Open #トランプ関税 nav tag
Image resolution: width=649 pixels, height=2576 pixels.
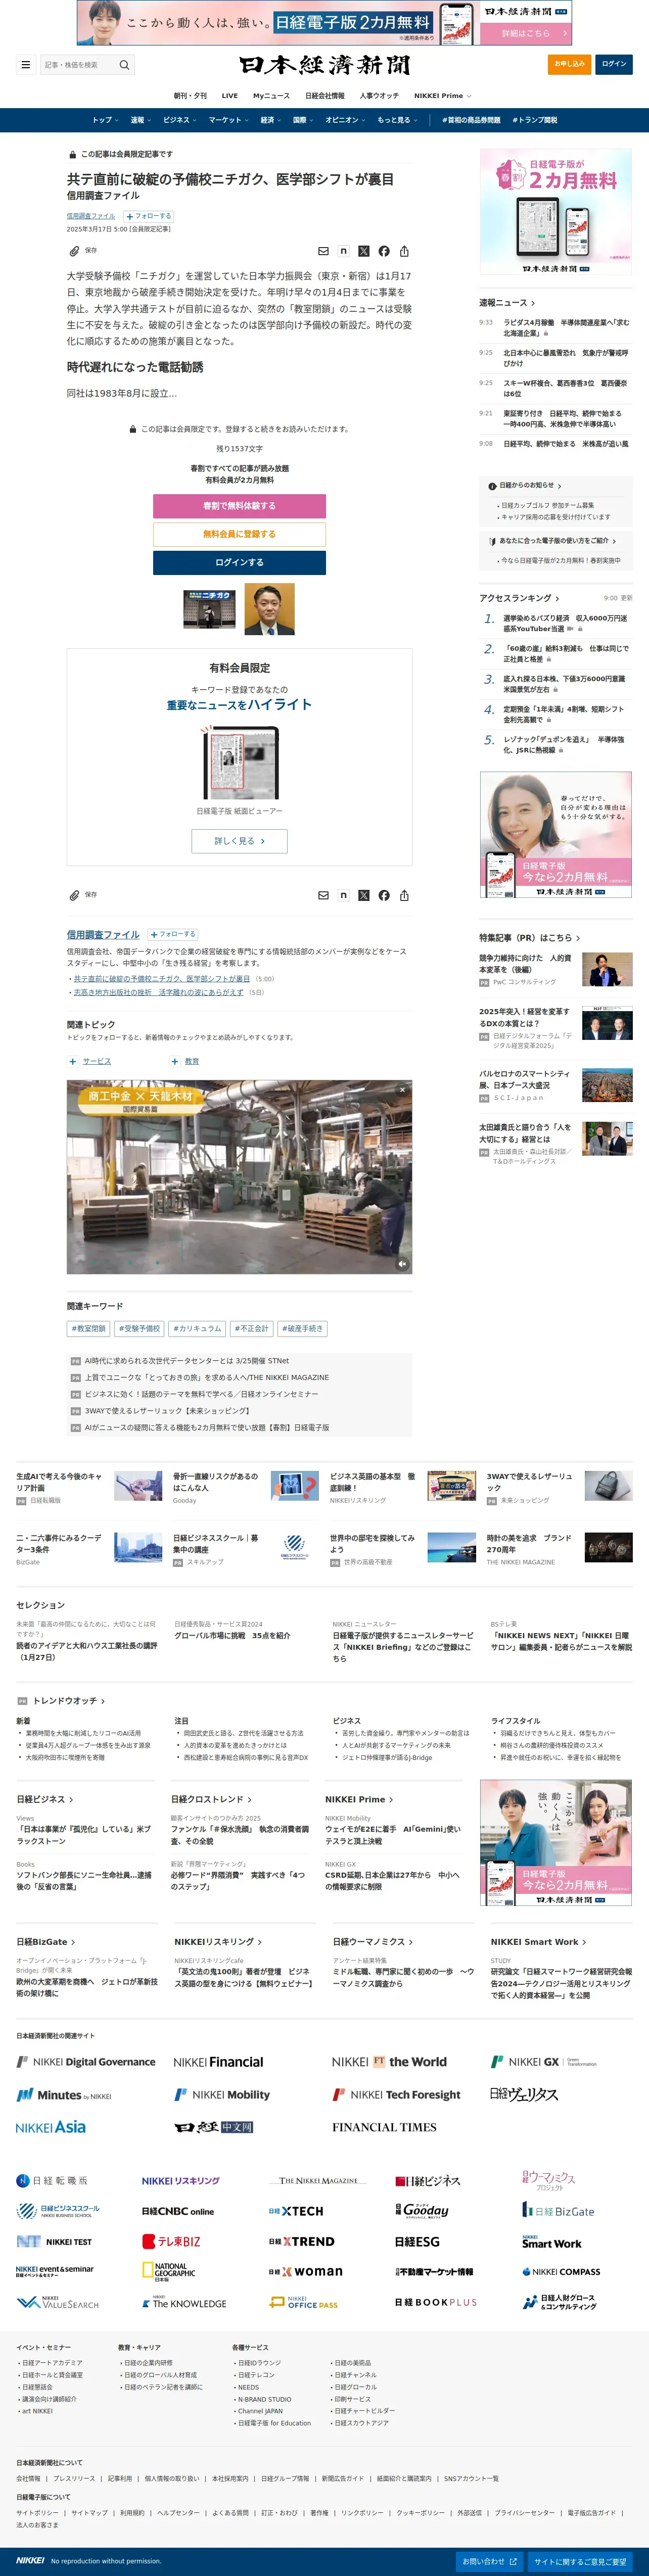[535, 120]
